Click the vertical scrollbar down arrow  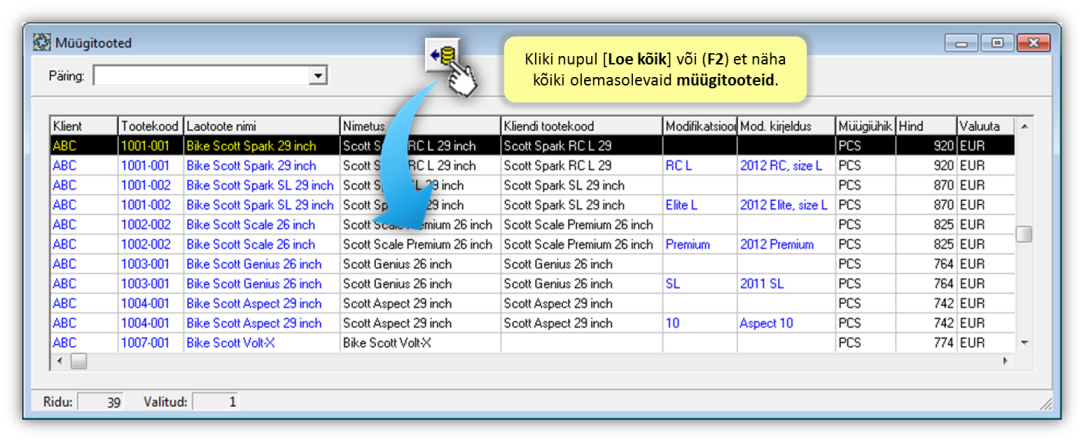pyautogui.click(x=1024, y=342)
